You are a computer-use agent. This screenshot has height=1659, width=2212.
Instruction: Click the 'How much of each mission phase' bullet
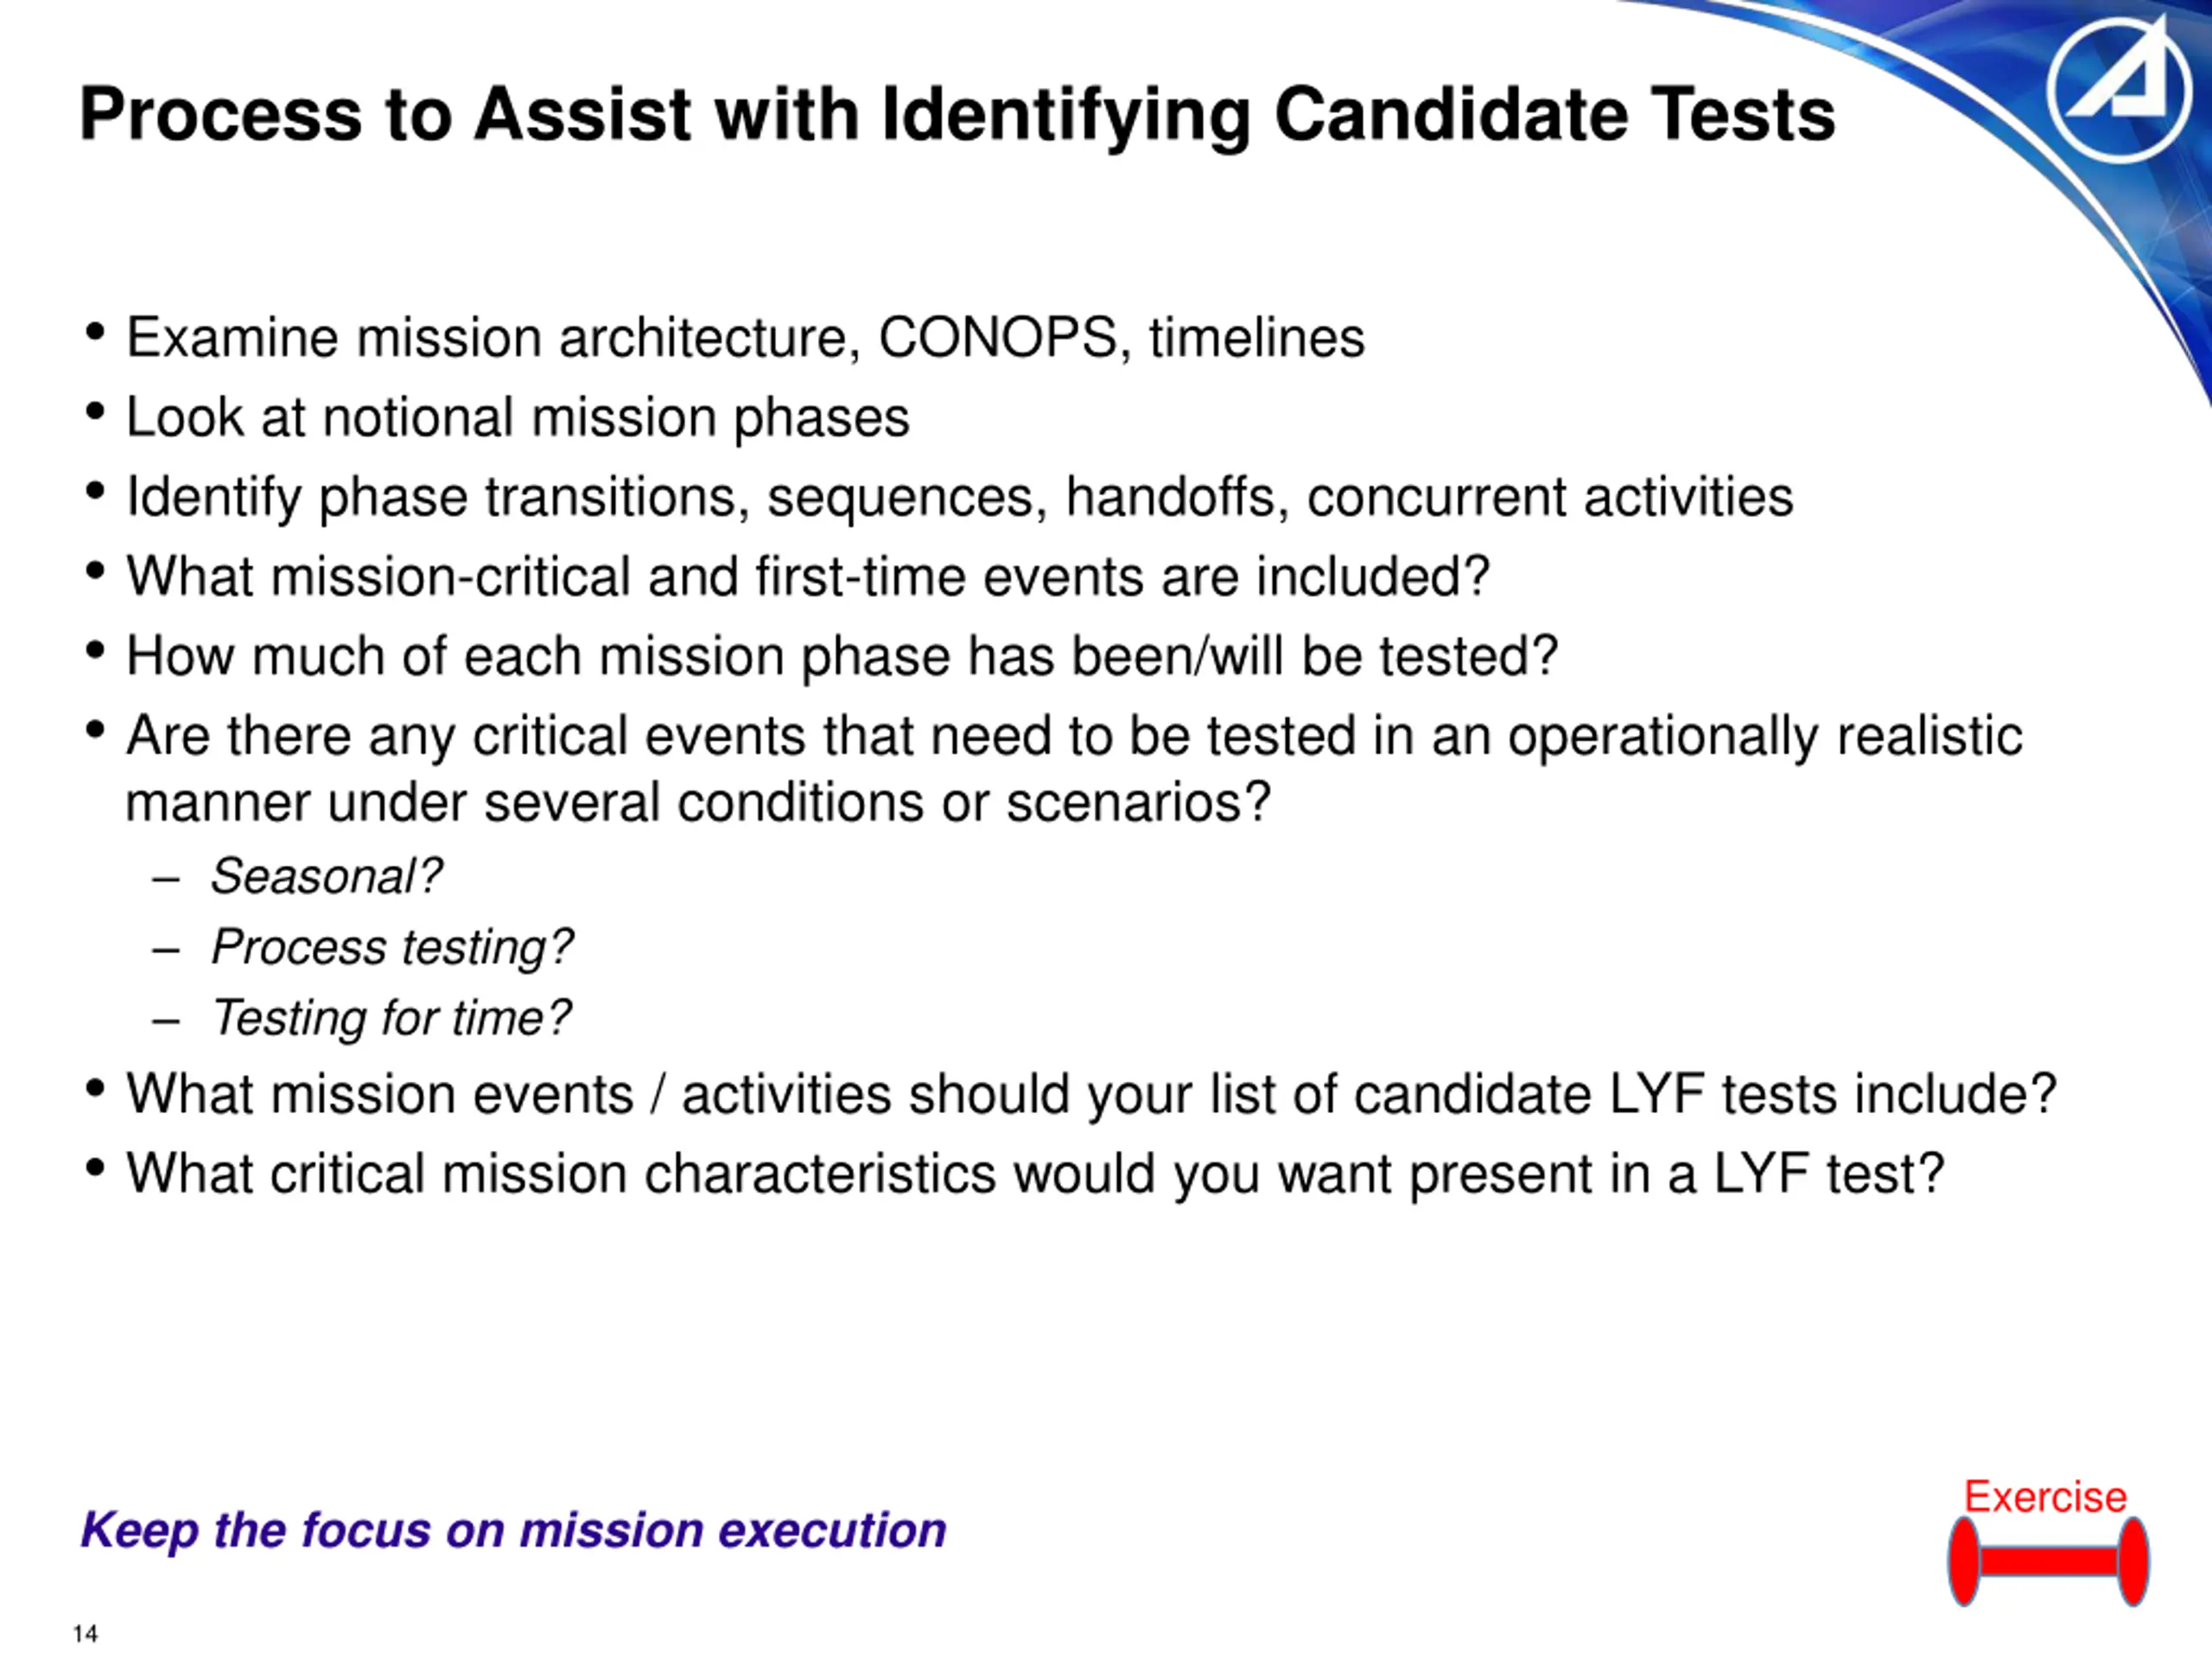click(x=842, y=657)
